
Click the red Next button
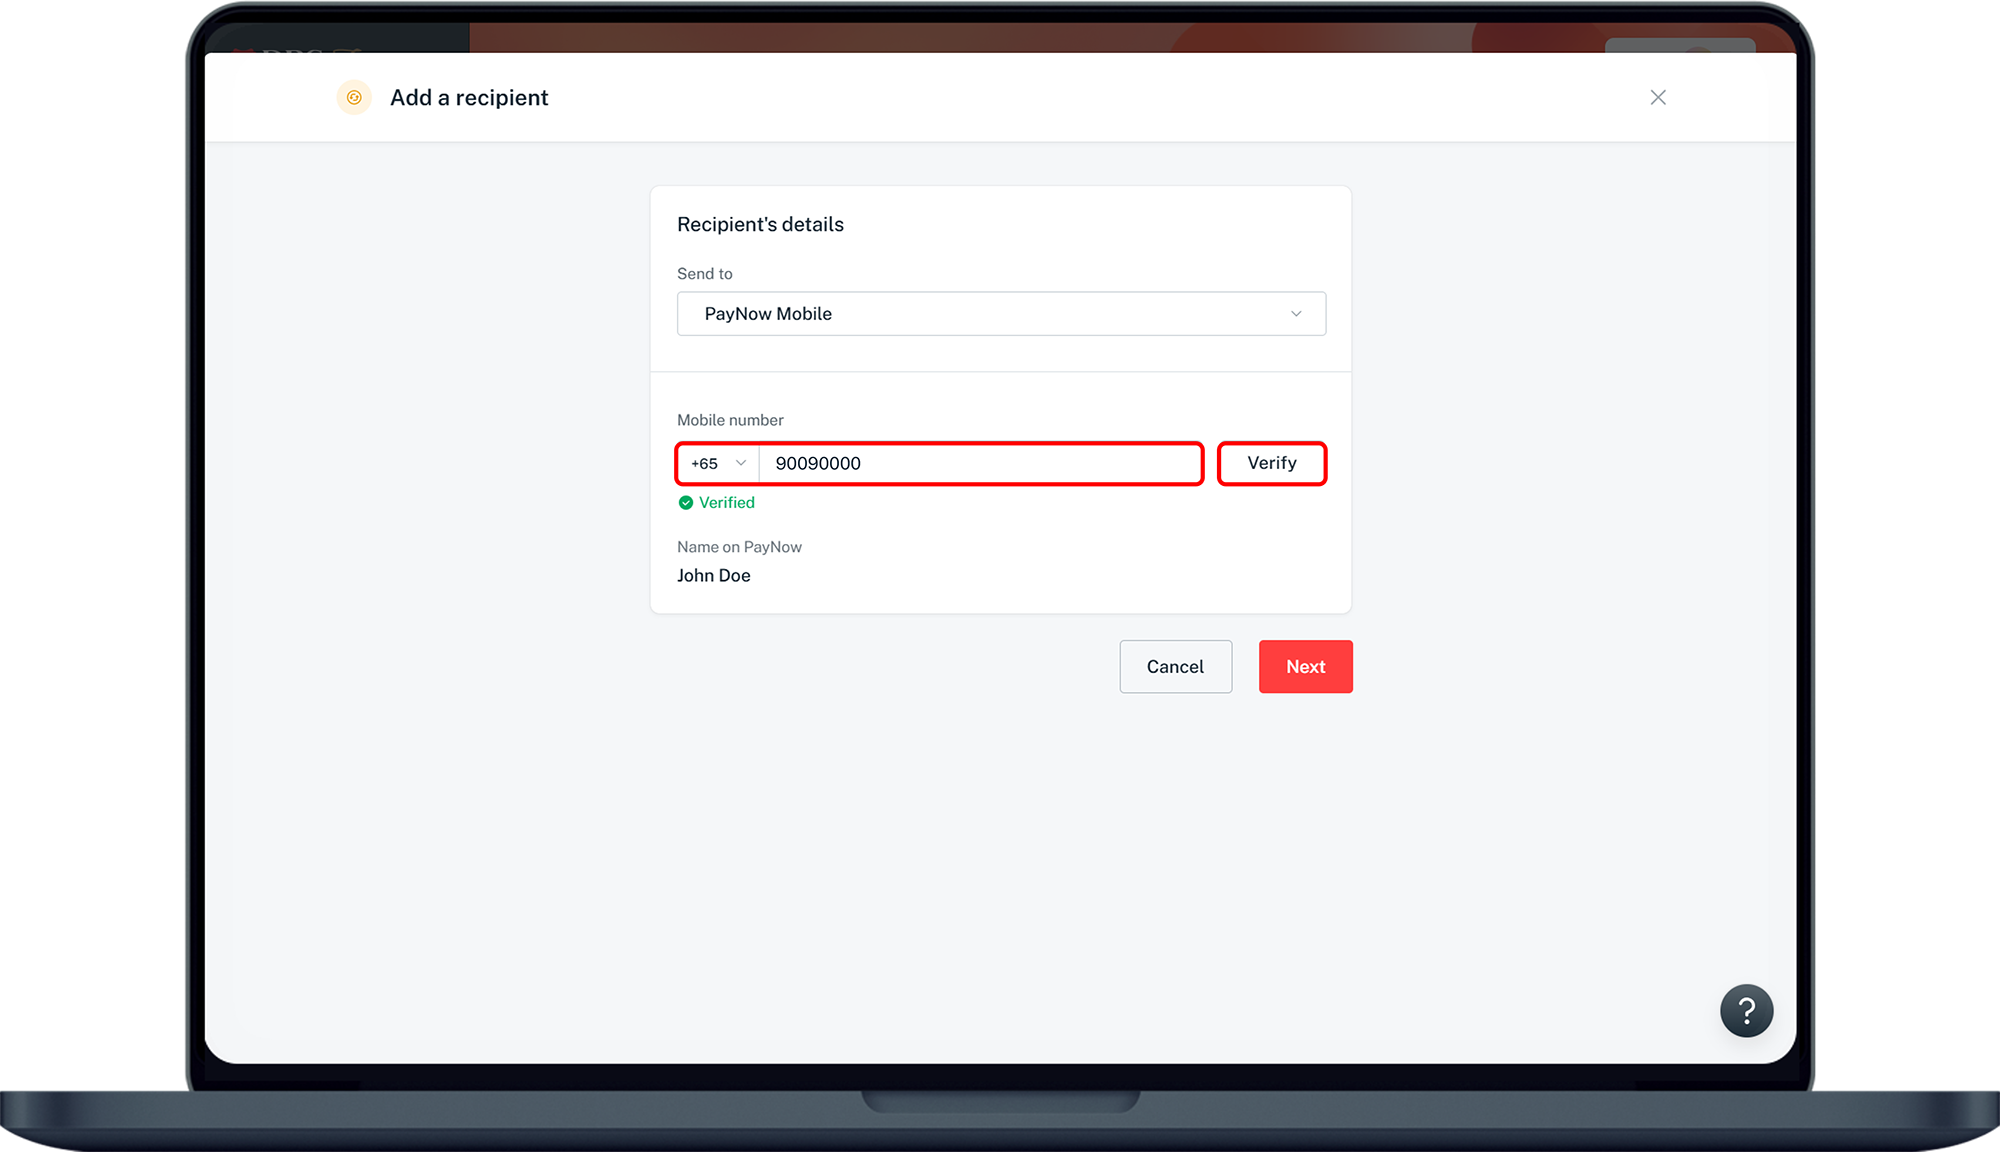pyautogui.click(x=1305, y=667)
